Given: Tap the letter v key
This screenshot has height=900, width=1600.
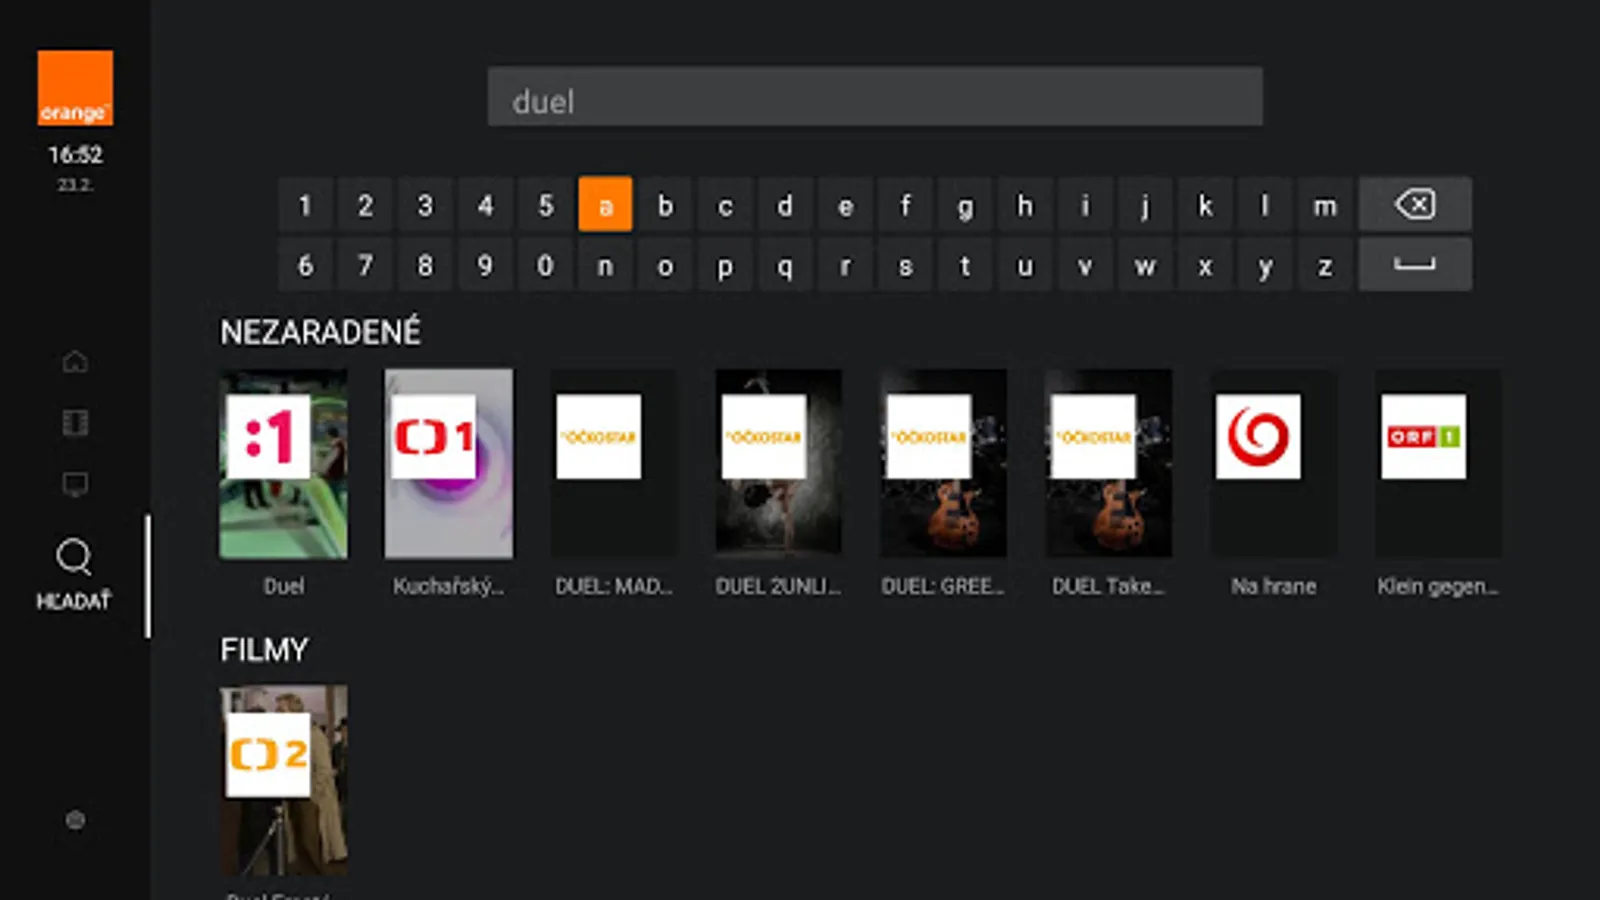Looking at the screenshot, I should [1085, 265].
